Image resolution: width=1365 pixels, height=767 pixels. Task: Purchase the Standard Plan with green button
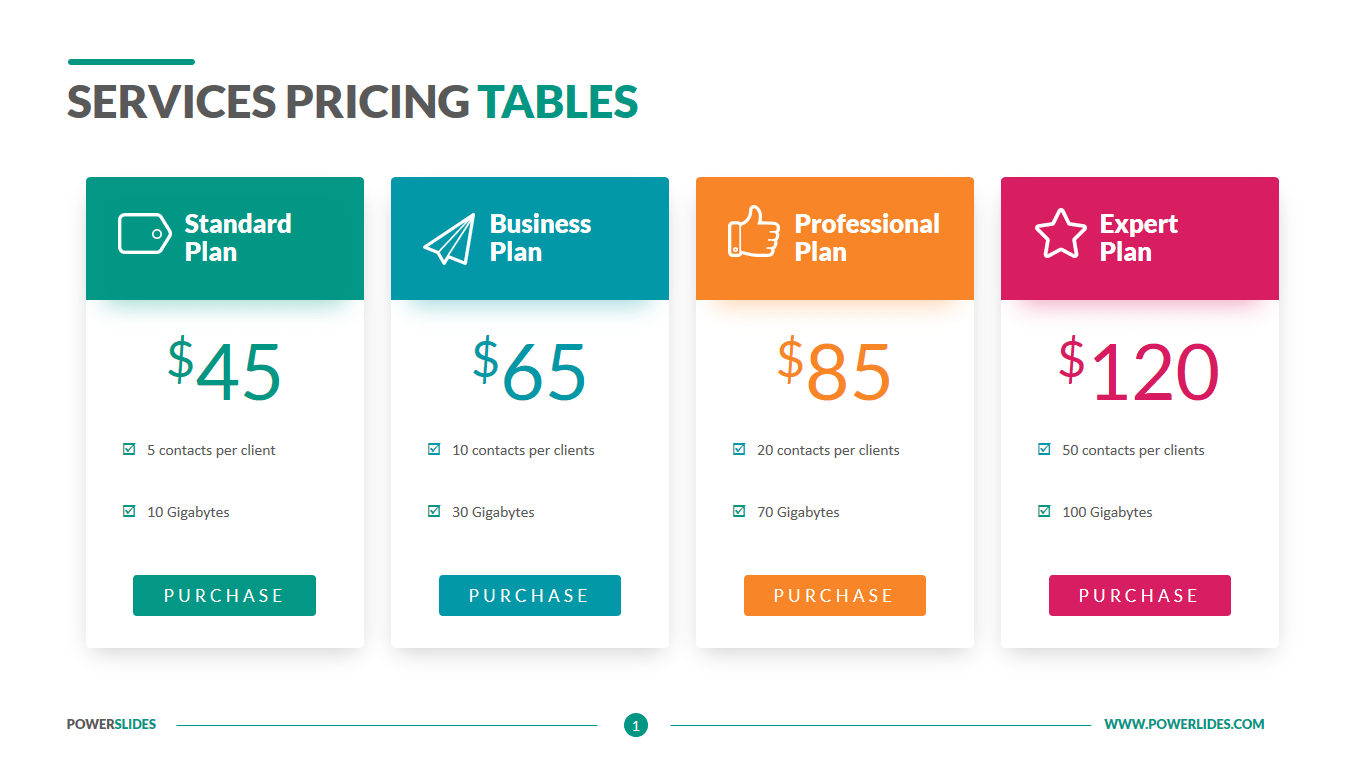tap(224, 595)
